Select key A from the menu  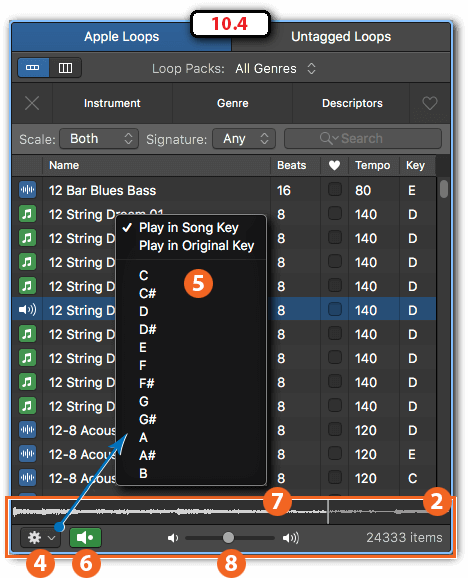tap(143, 438)
